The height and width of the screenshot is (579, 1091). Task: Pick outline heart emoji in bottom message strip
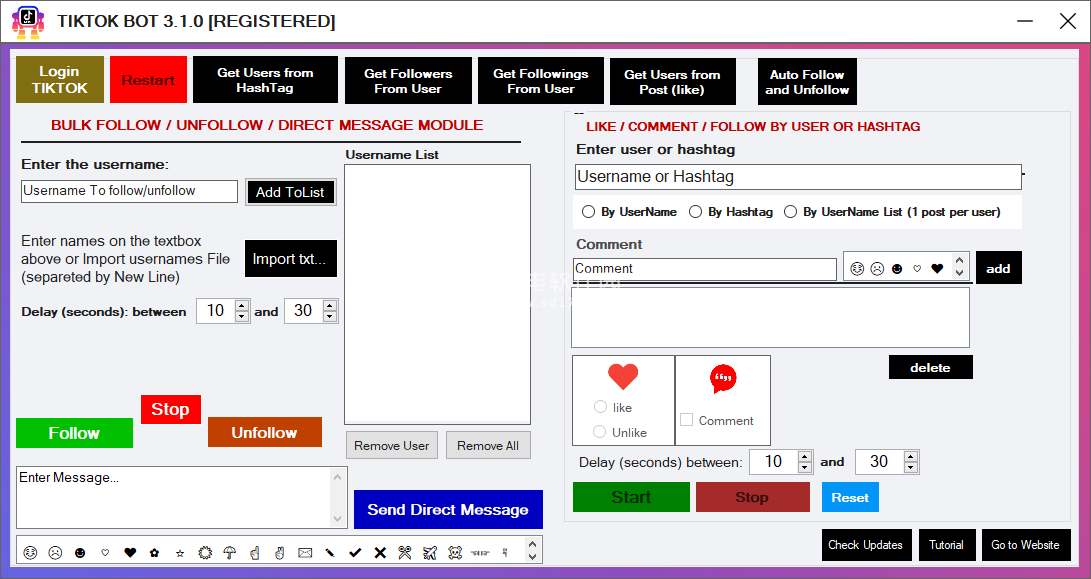coord(105,553)
